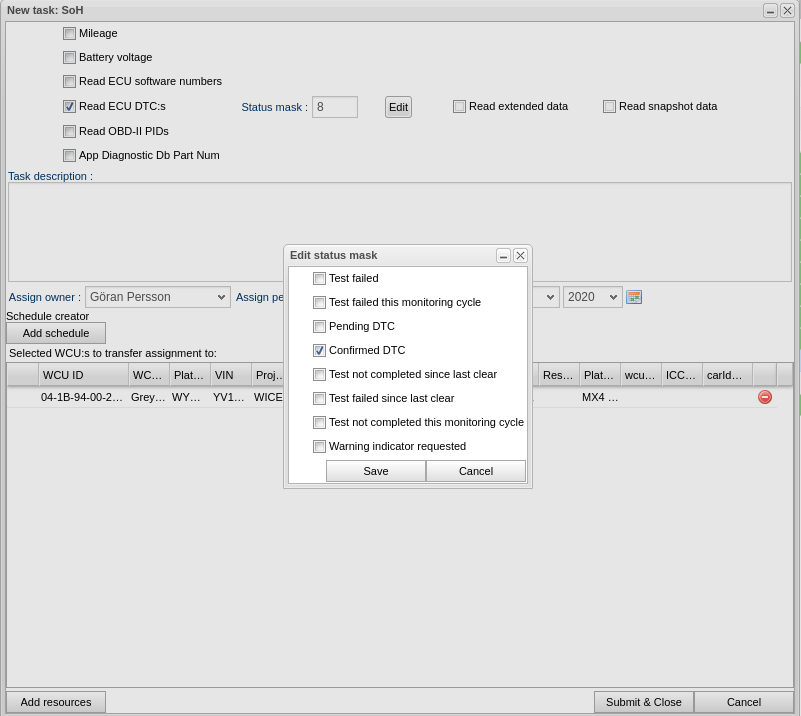The height and width of the screenshot is (716, 801).
Task: Uncheck the Confirmed DTC checkbox
Action: tap(319, 350)
